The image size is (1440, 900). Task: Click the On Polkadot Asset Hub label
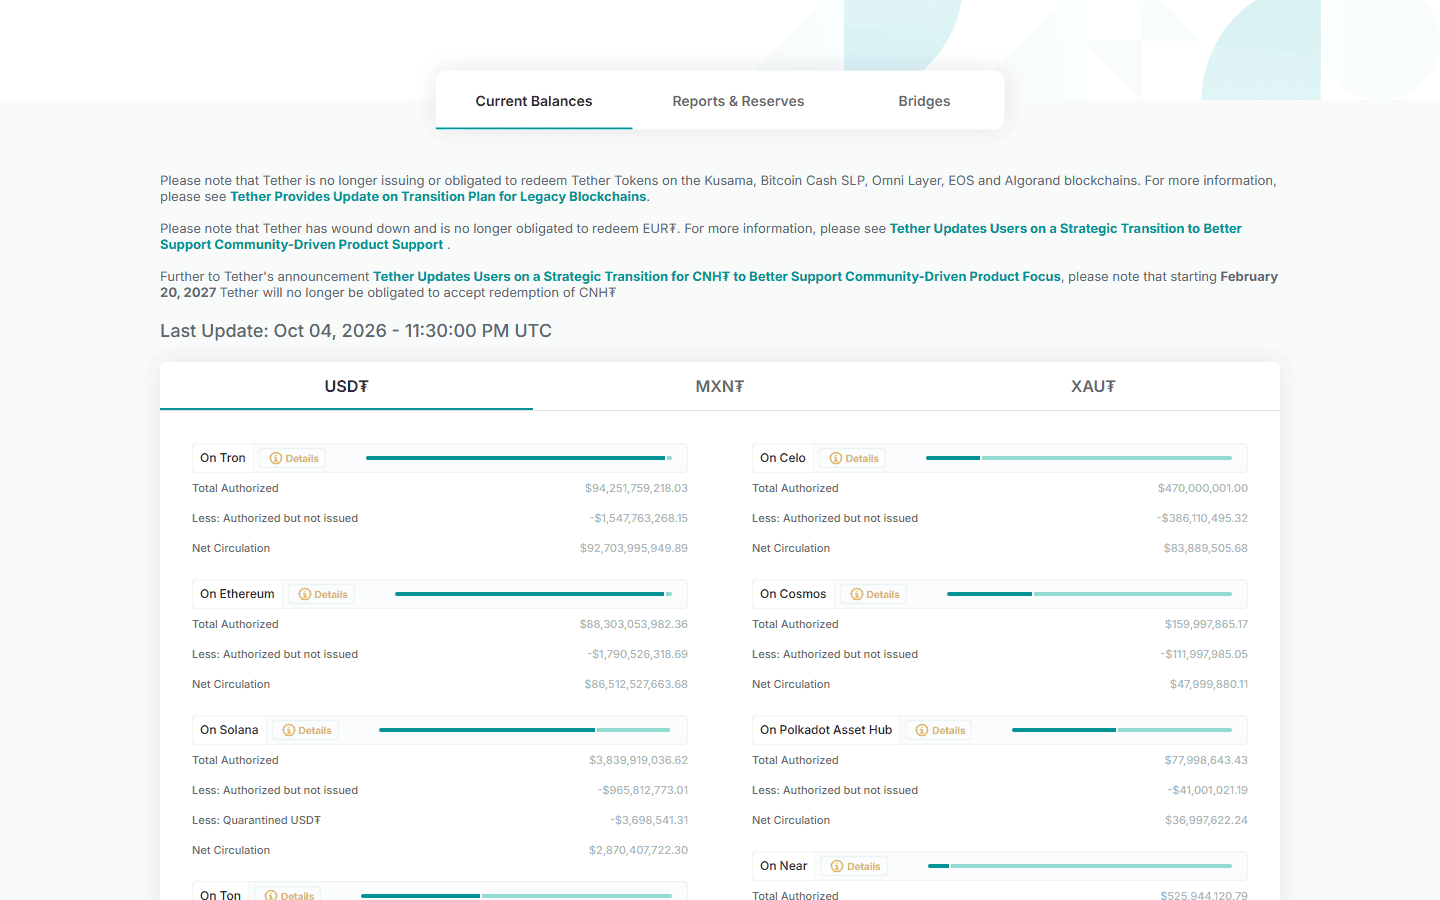(826, 730)
